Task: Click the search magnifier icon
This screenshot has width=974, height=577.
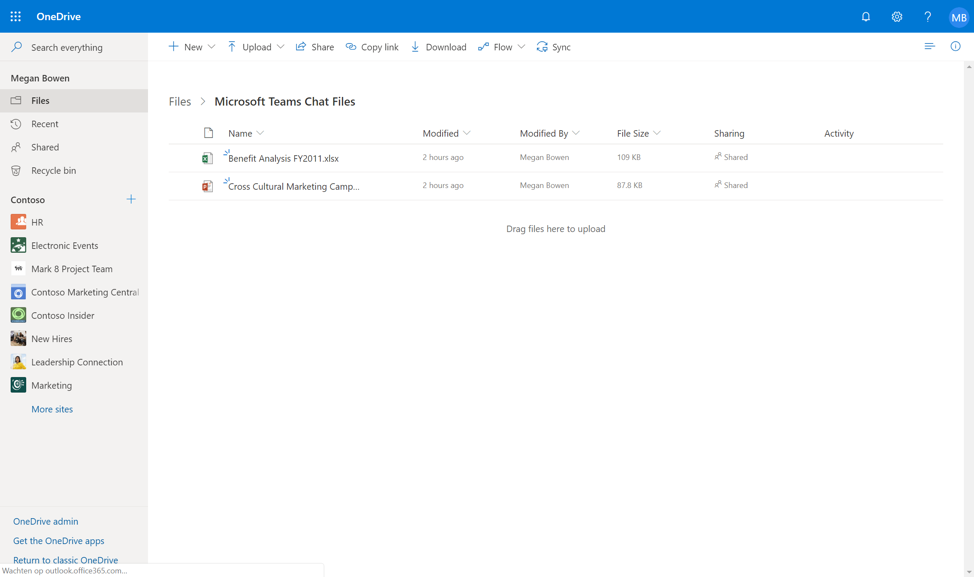Action: 17,47
